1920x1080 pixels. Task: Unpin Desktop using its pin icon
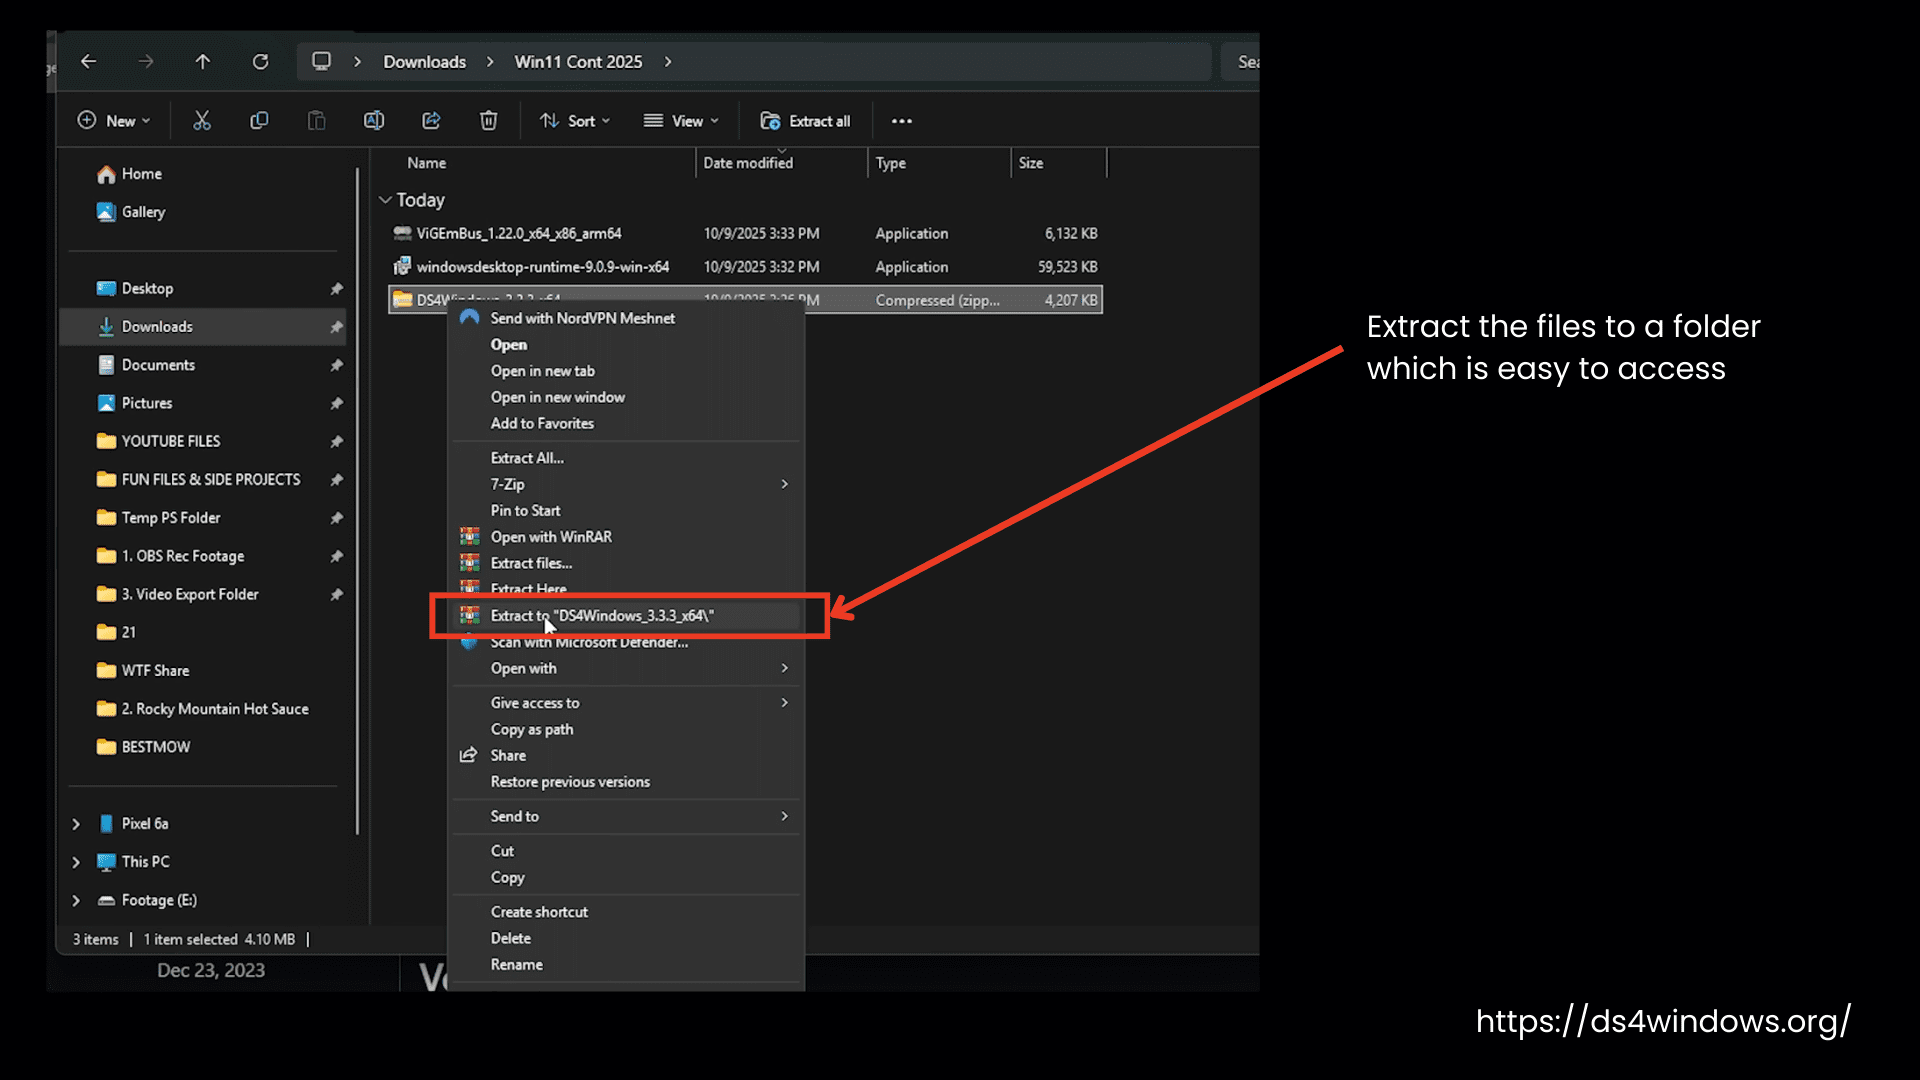click(337, 289)
